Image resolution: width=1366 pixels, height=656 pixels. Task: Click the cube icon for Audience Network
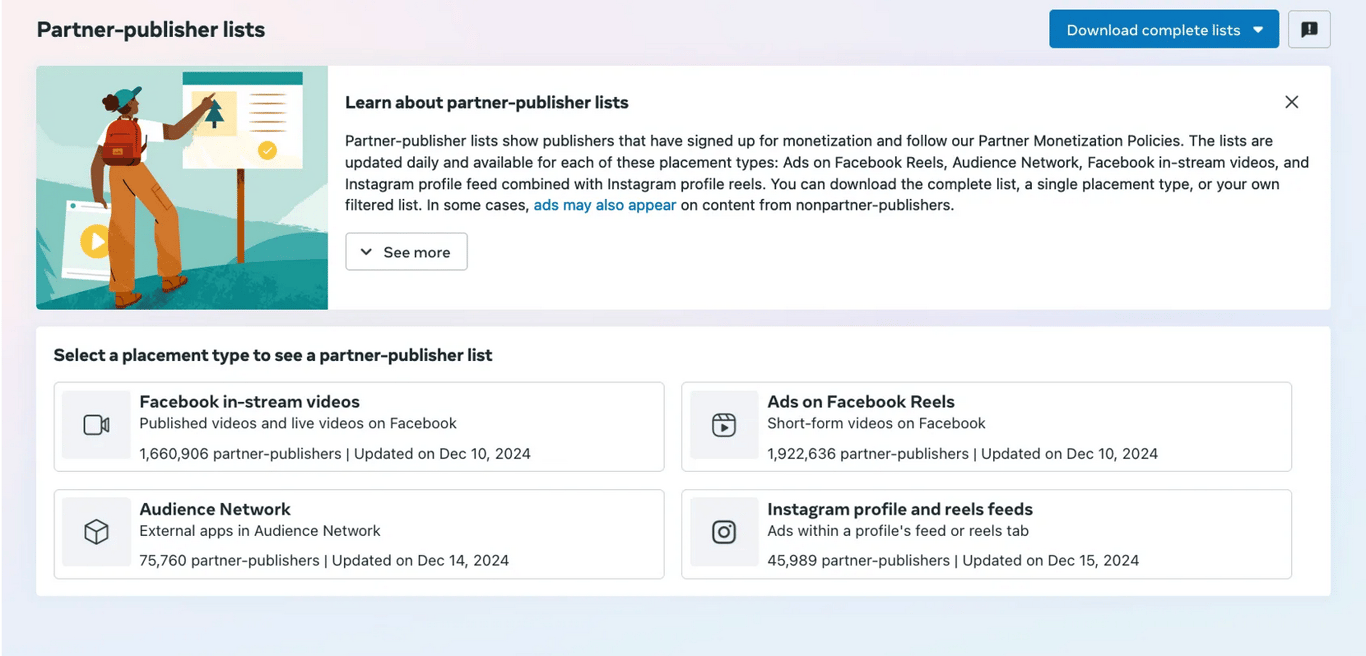coord(96,532)
